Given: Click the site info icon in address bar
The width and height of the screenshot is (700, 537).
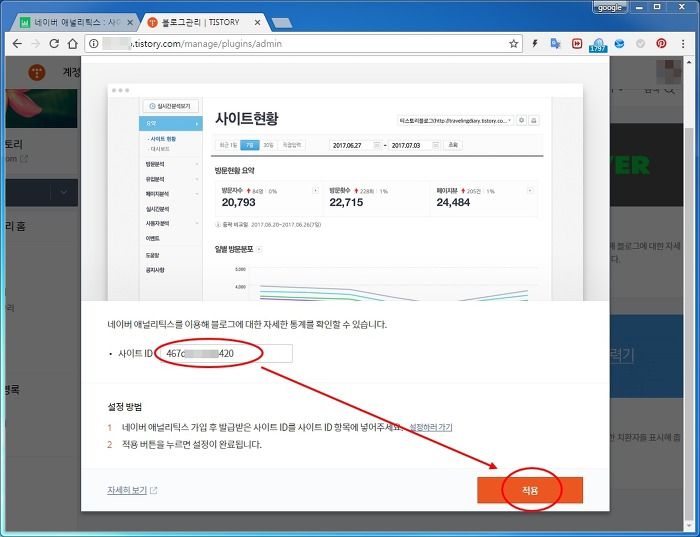Looking at the screenshot, I should click(x=93, y=44).
